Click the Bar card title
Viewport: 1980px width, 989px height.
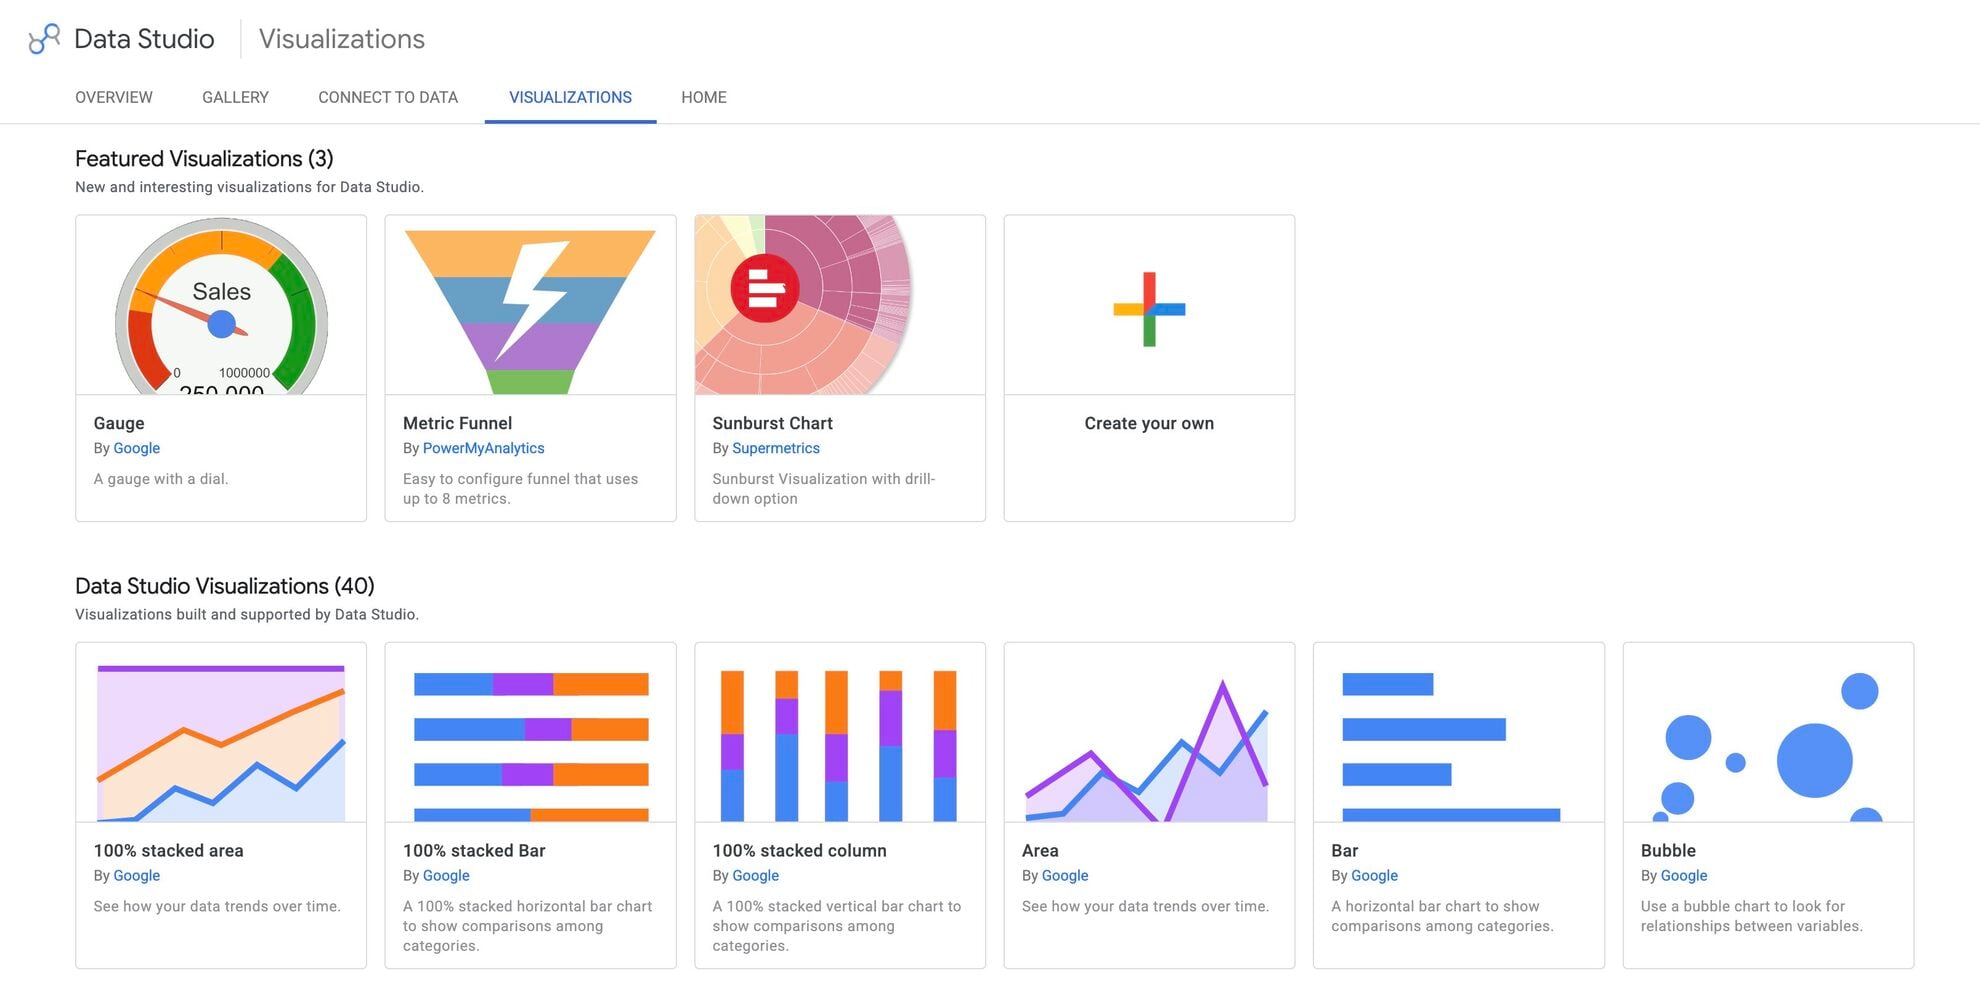tap(1344, 850)
